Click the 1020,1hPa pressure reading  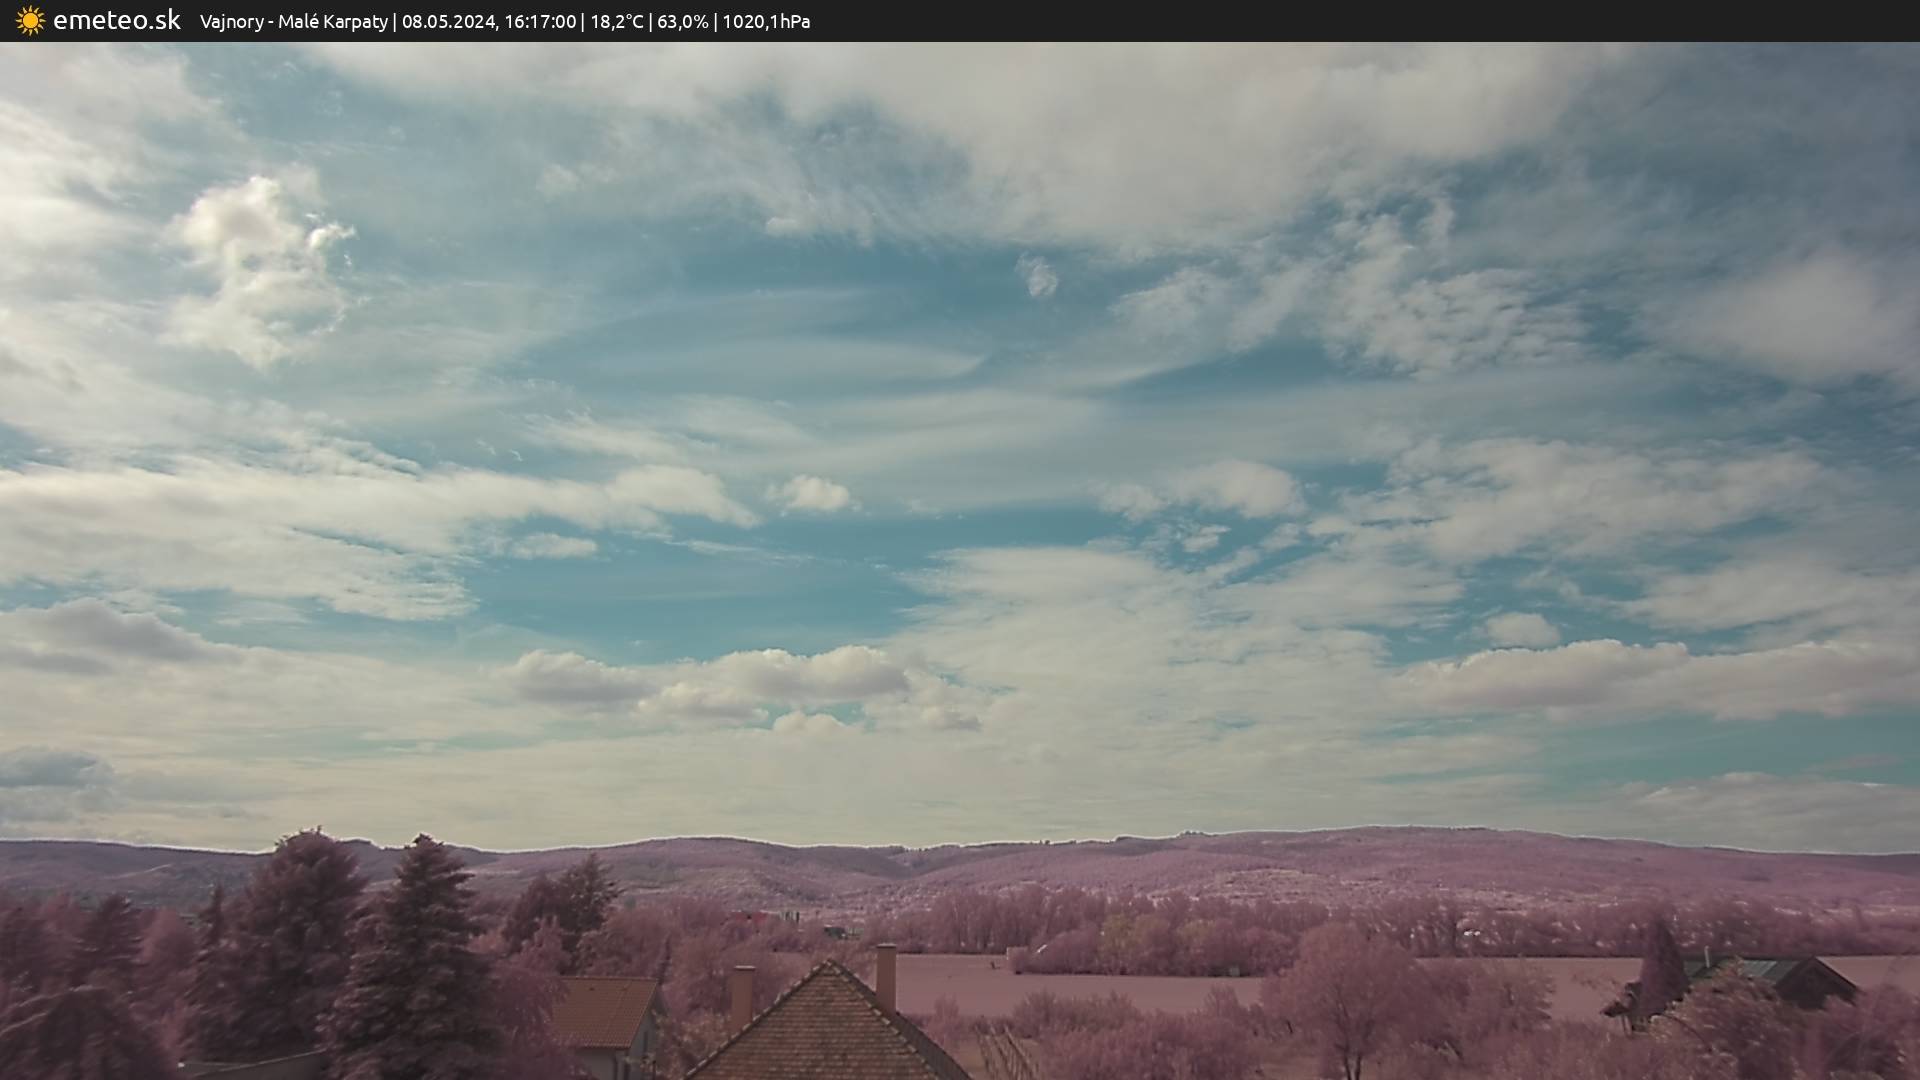pyautogui.click(x=766, y=21)
